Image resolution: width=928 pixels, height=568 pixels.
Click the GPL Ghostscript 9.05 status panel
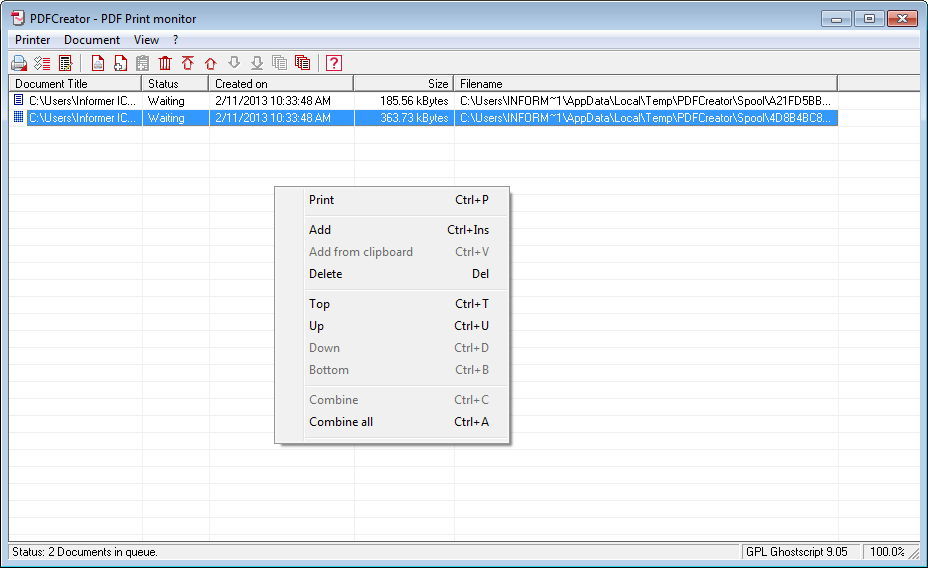800,552
